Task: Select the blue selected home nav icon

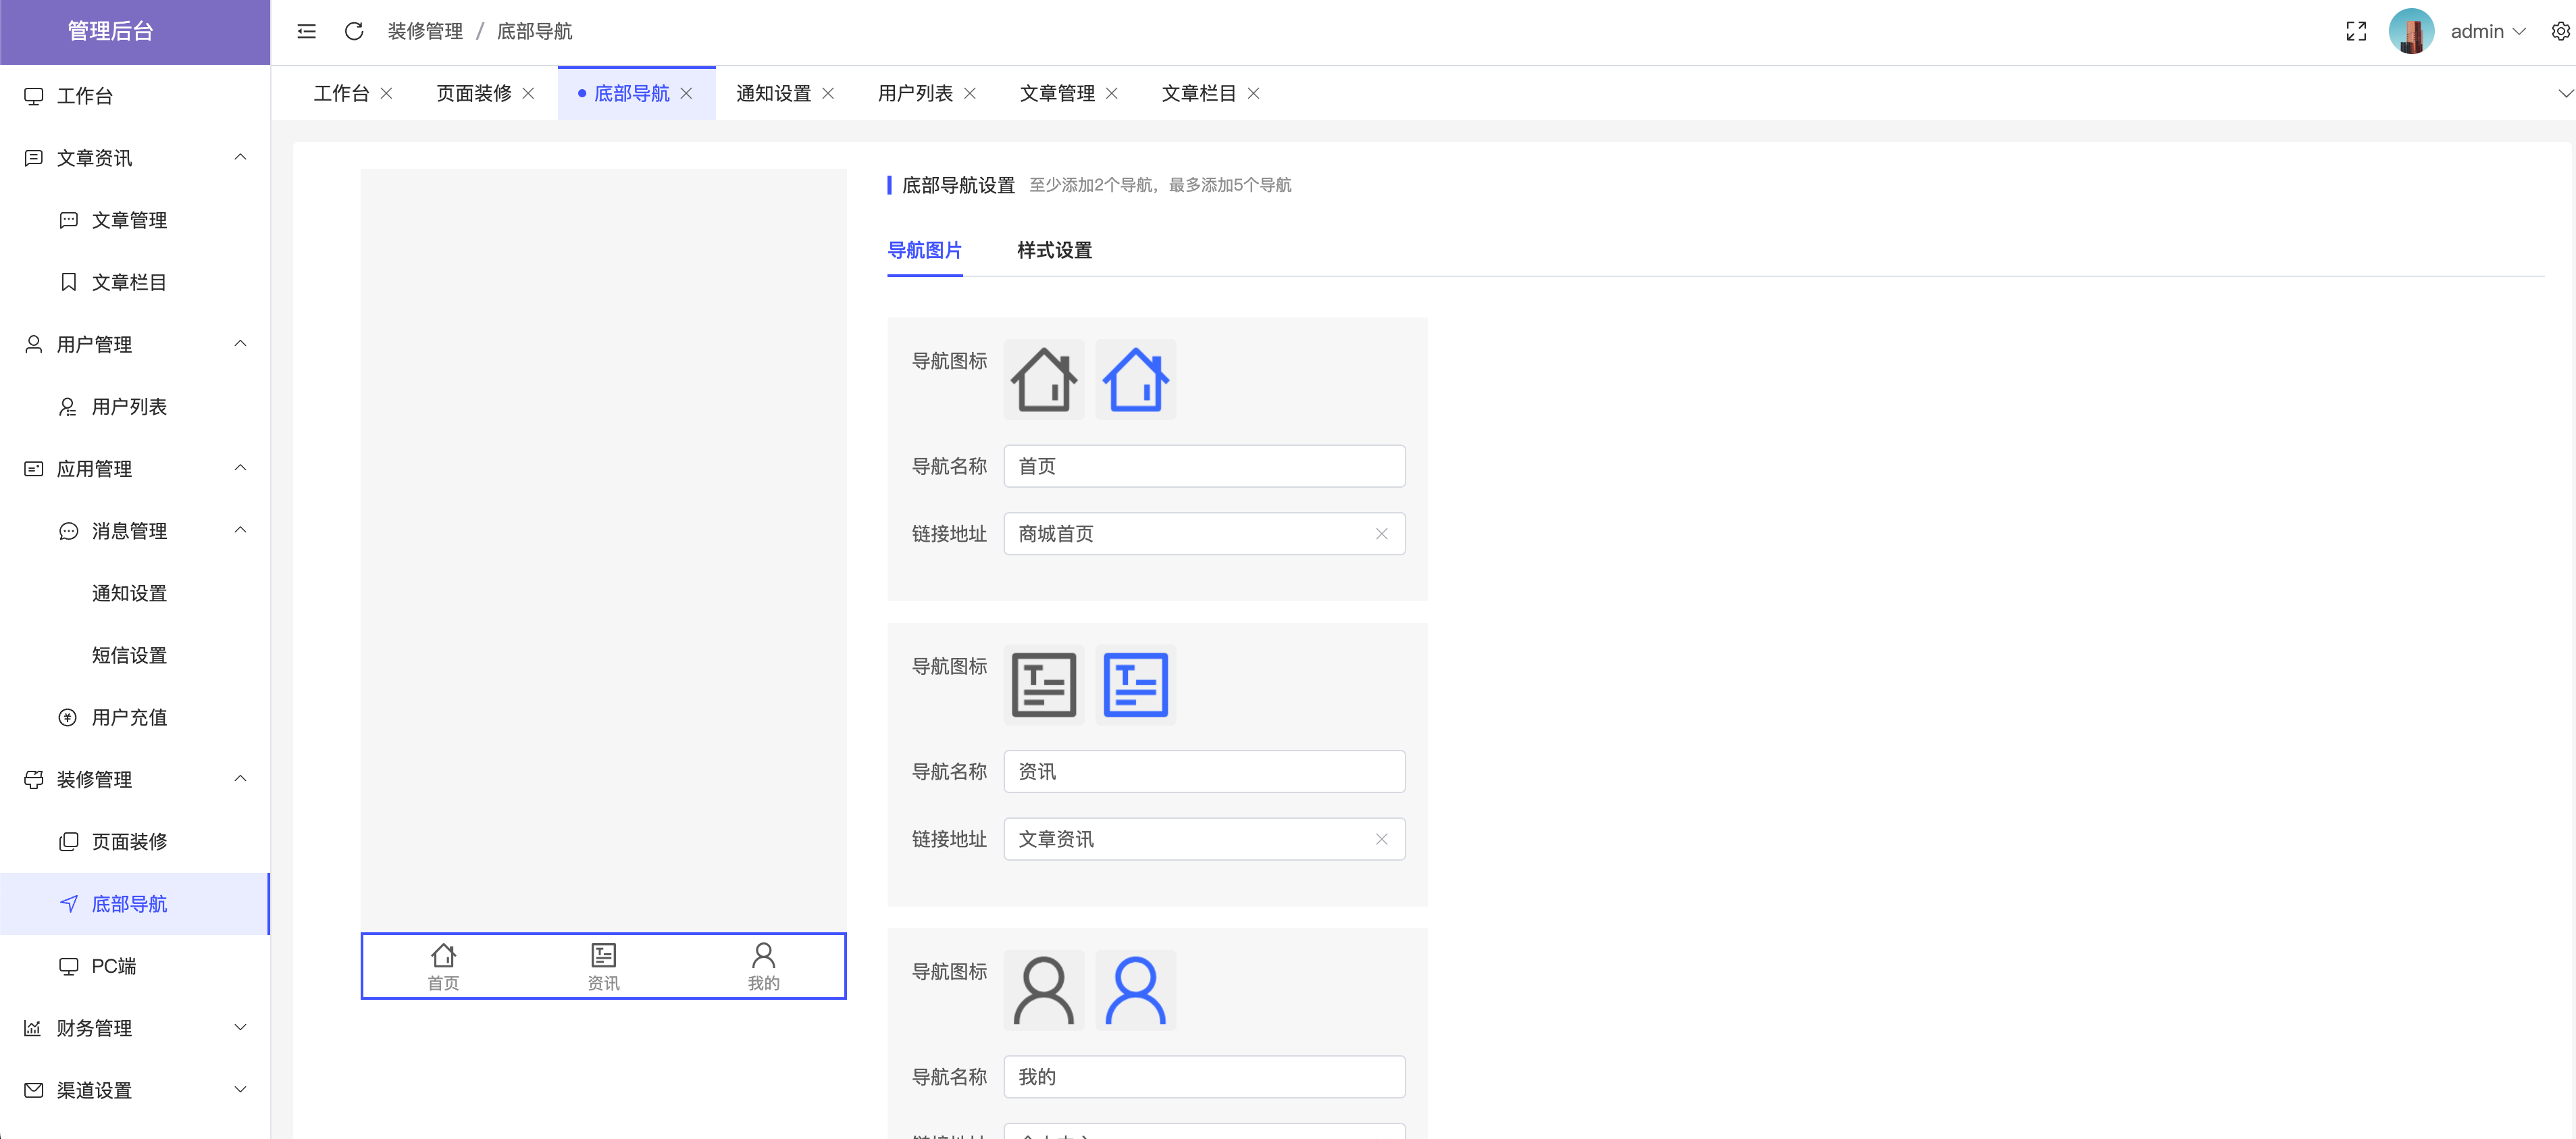Action: pyautogui.click(x=1136, y=380)
